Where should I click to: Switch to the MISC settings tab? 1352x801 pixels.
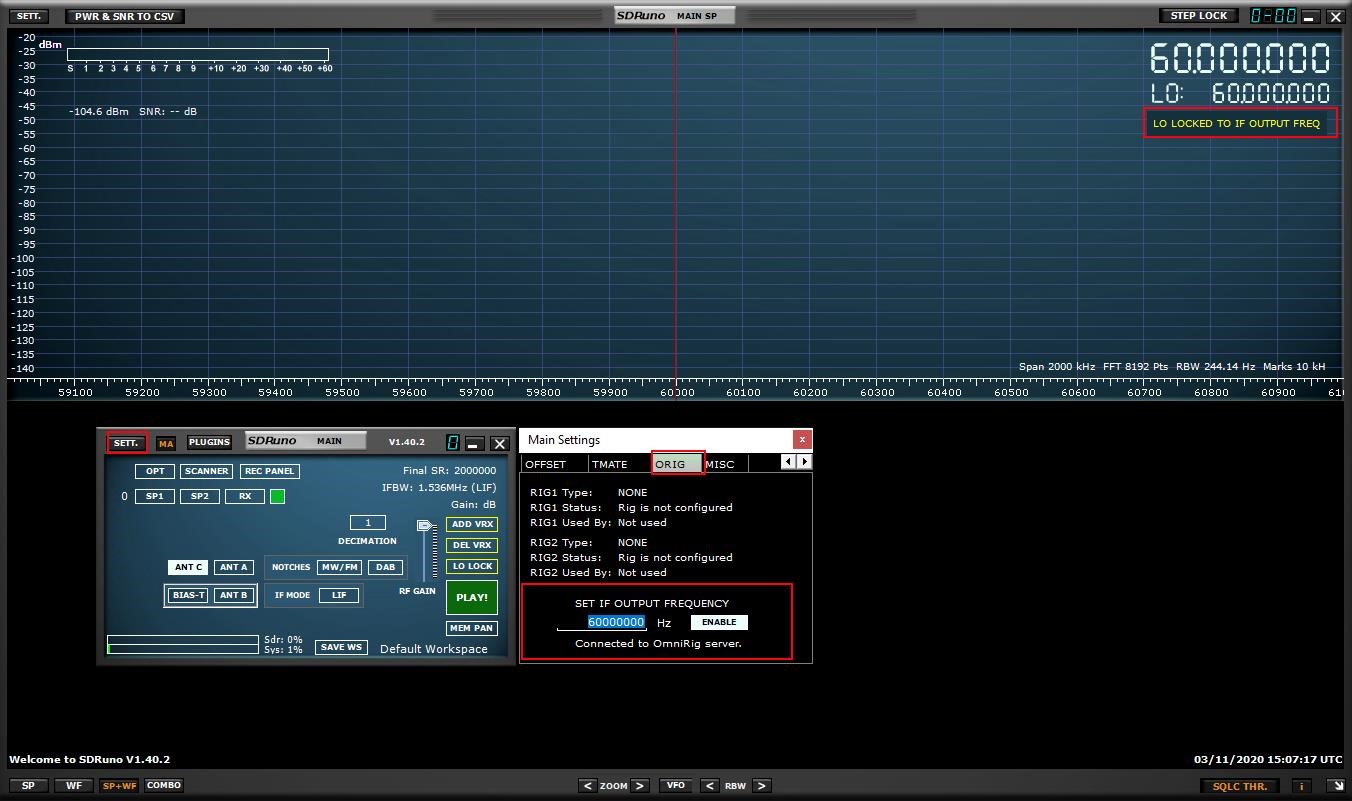point(720,464)
